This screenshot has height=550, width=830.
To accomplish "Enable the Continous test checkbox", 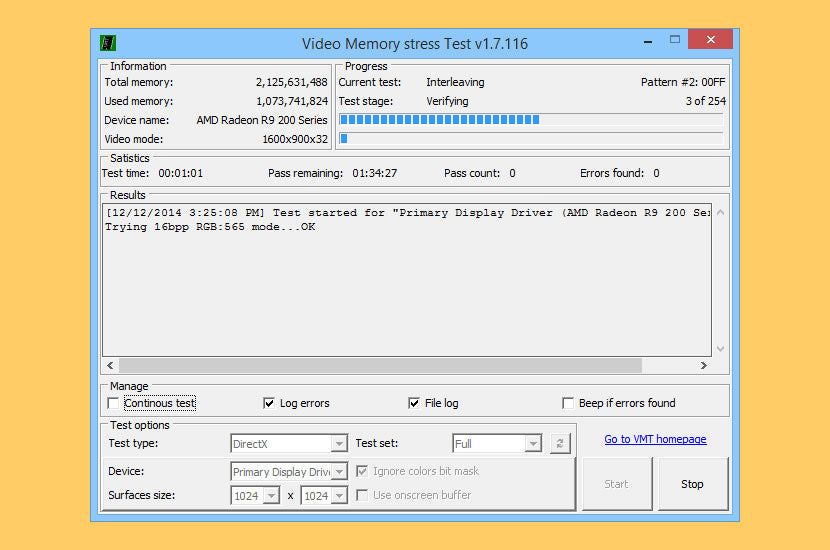I will pos(113,403).
